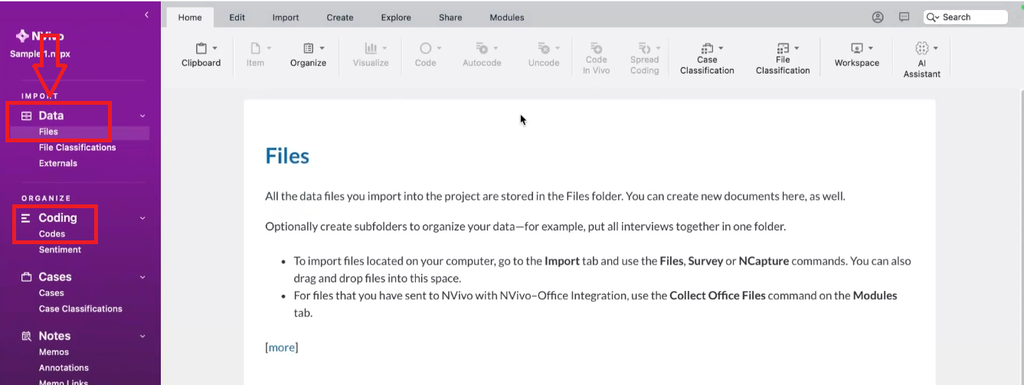Open the Case Classification dropdown arrow

tap(721, 48)
